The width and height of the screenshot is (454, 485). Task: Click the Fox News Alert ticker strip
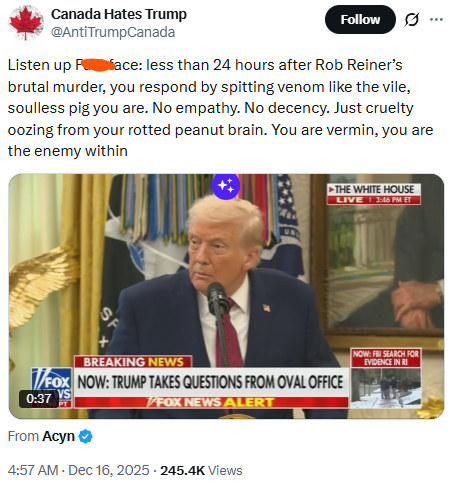[211, 402]
